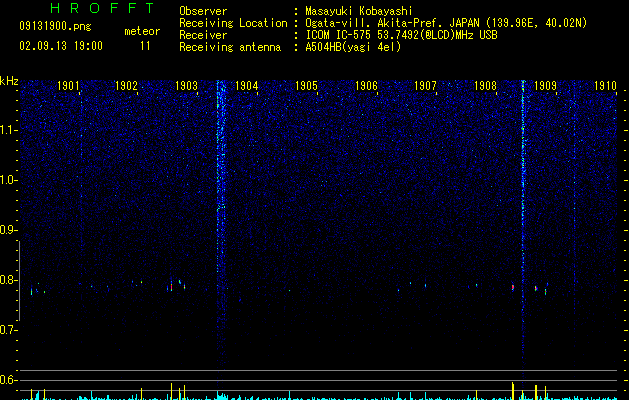Click the 1907 time marker
This screenshot has width=629, height=400.
tap(425, 86)
